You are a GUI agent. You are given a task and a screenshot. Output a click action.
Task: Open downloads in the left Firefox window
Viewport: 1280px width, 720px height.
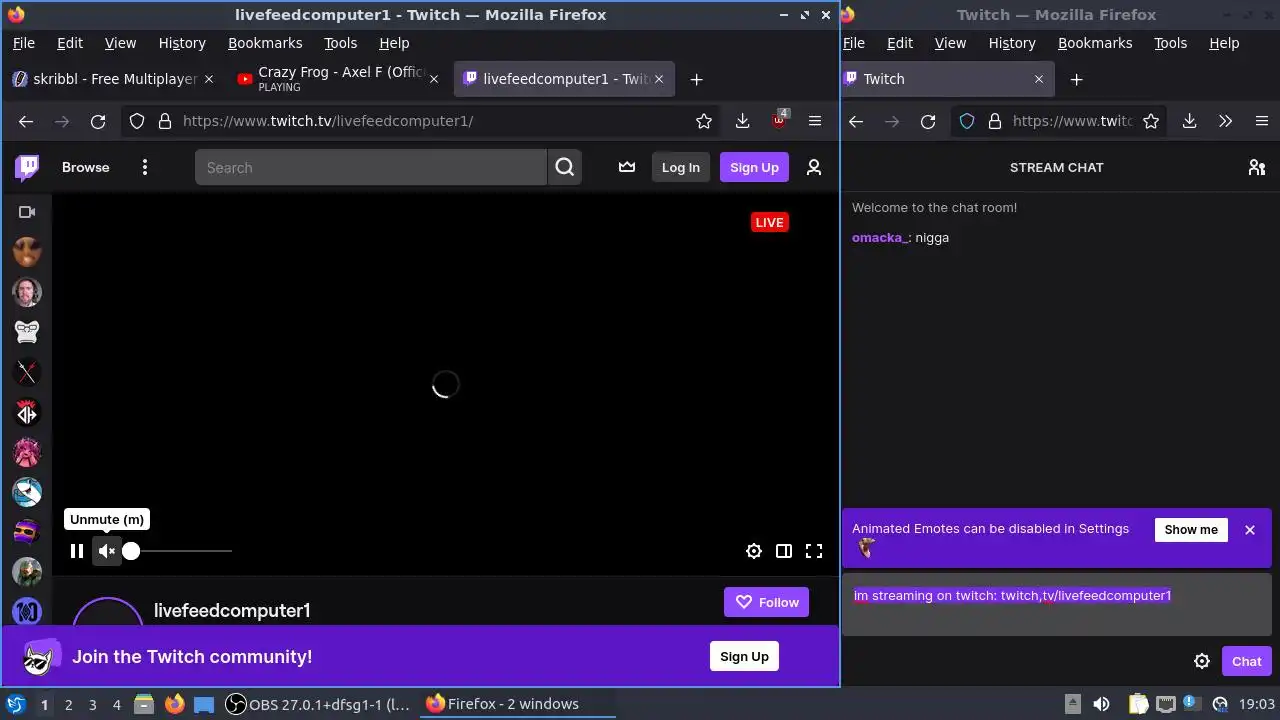tap(742, 121)
